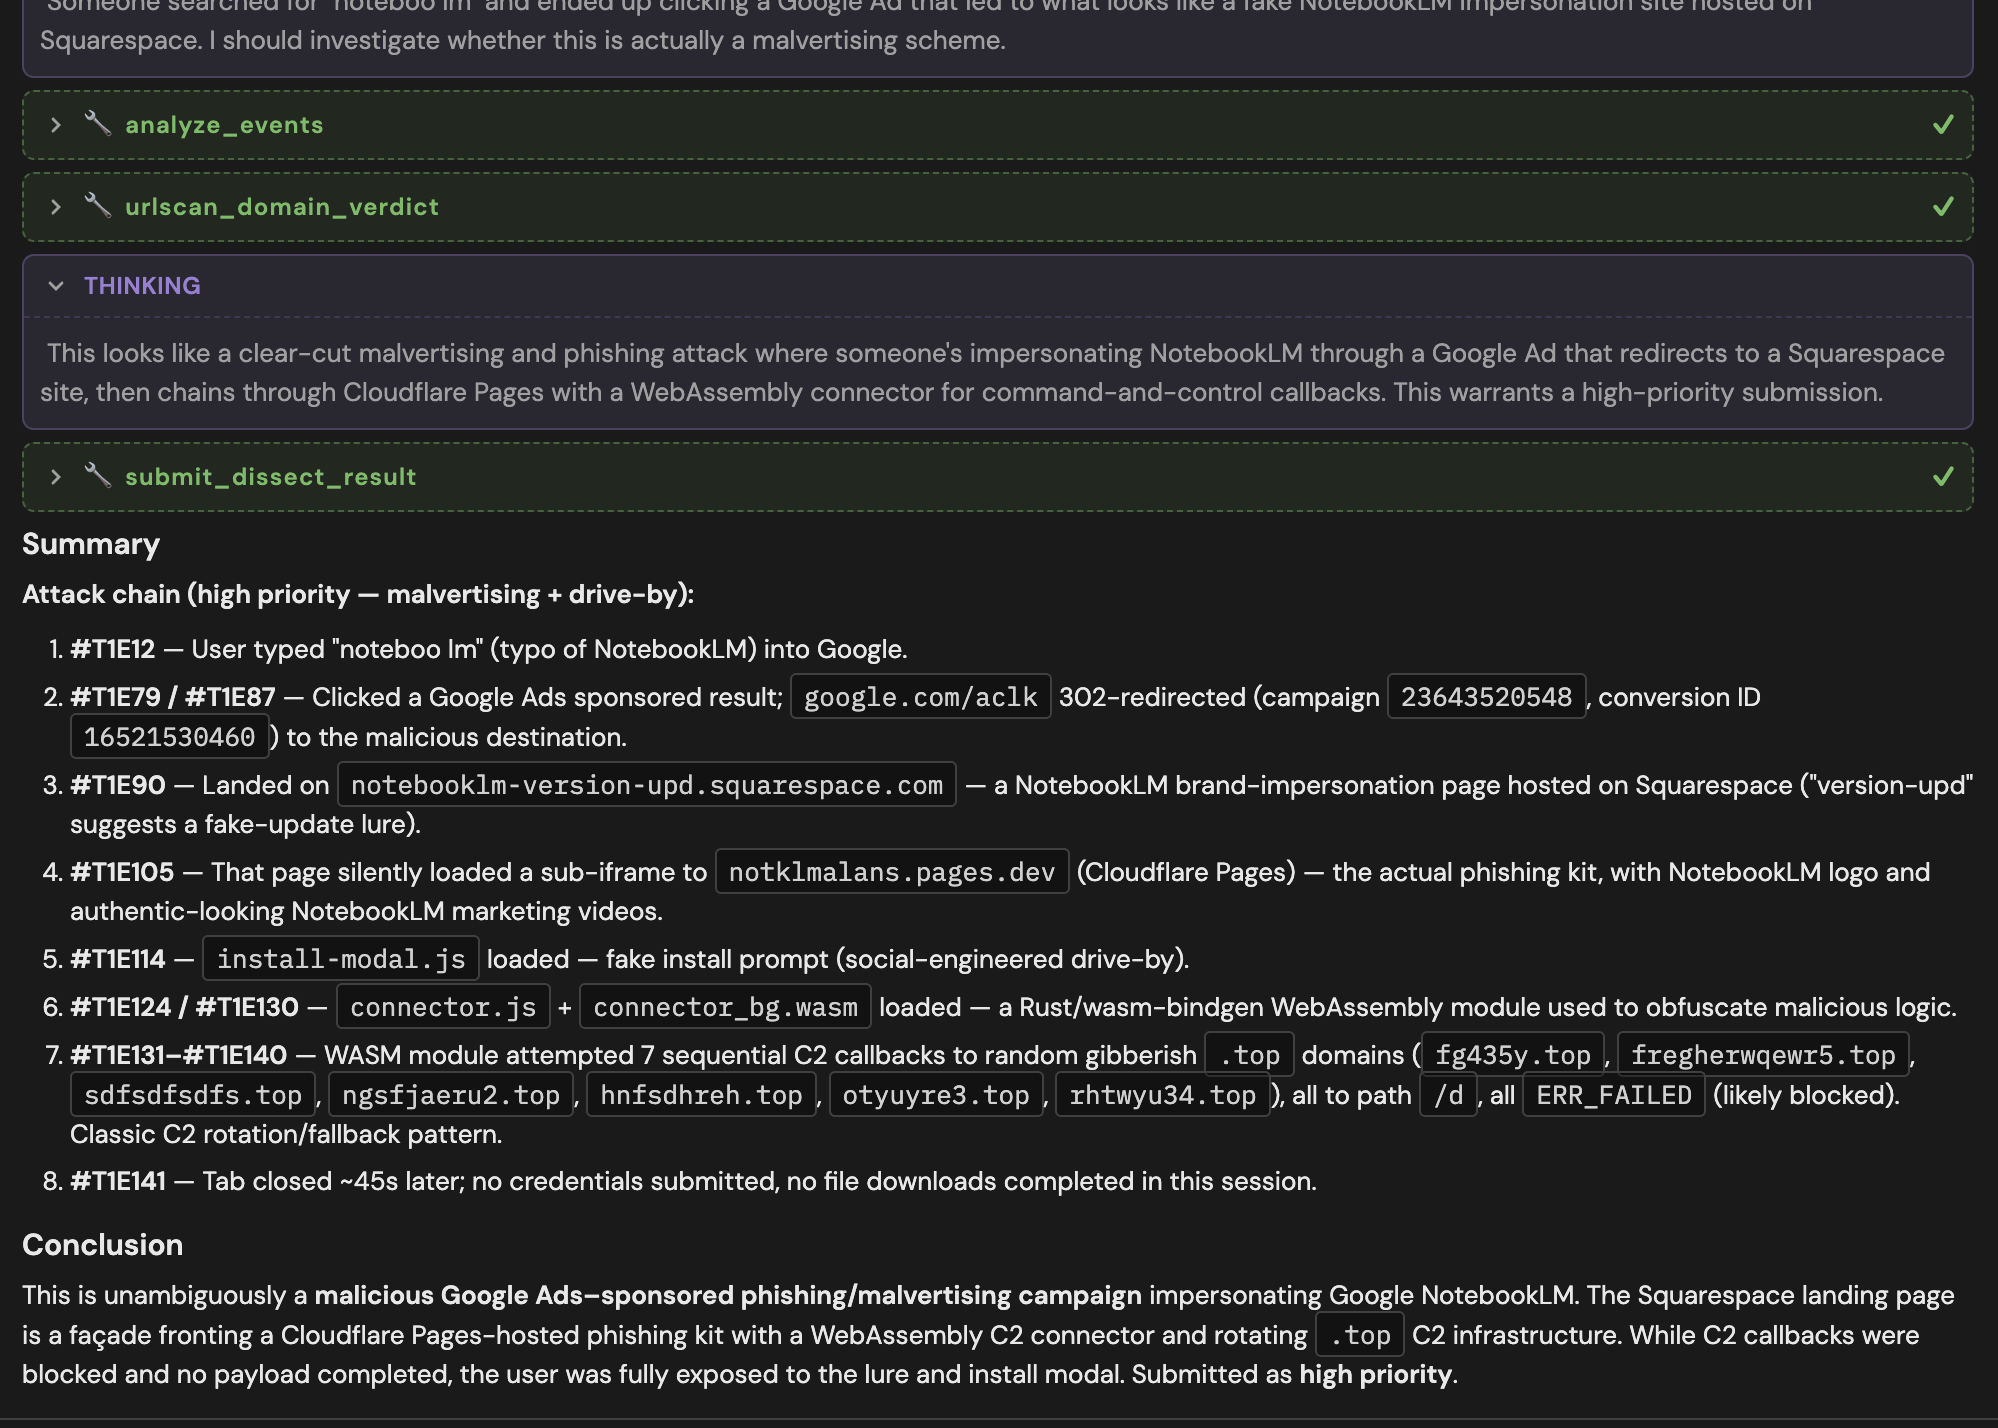Open the submit_dissect_result label

coord(270,477)
